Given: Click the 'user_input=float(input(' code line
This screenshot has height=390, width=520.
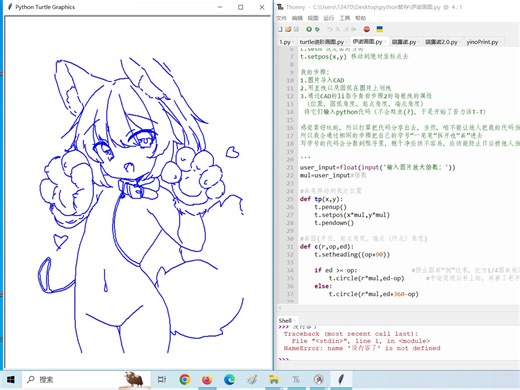Looking at the screenshot, I should point(377,167).
